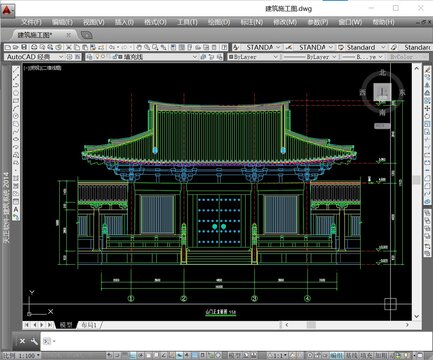Select the Pan hand tool
433x360 pixels.
click(x=139, y=47)
